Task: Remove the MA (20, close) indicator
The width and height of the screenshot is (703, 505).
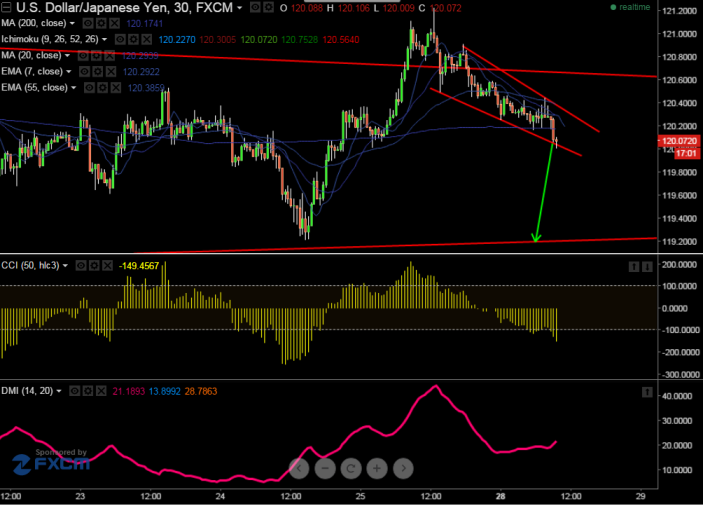Action: click(x=110, y=56)
